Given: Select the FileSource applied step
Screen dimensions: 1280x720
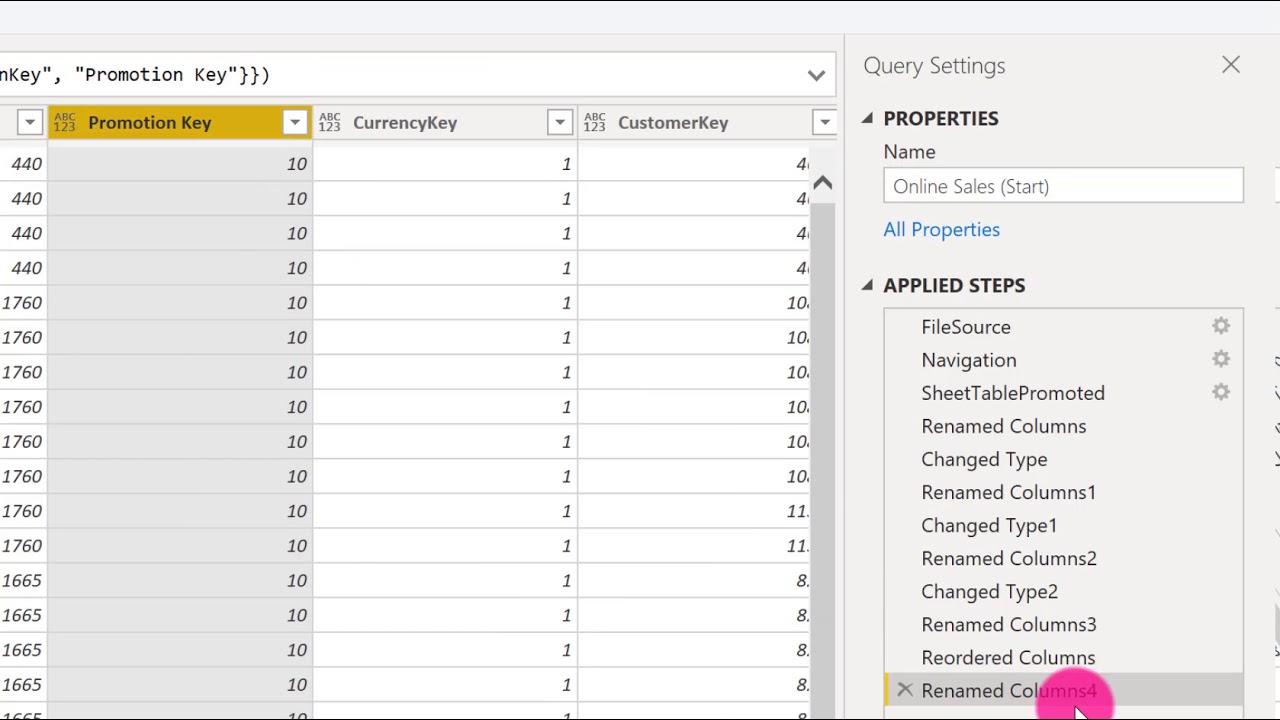Looking at the screenshot, I should click(966, 327).
